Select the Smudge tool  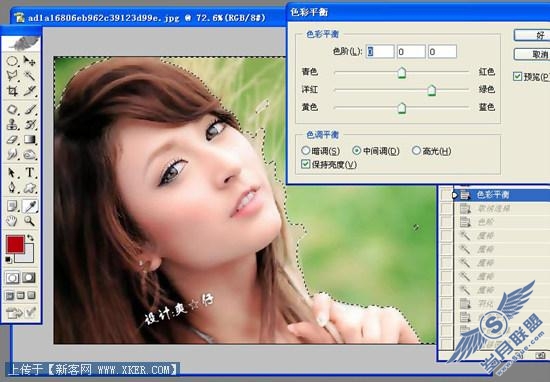click(12, 154)
